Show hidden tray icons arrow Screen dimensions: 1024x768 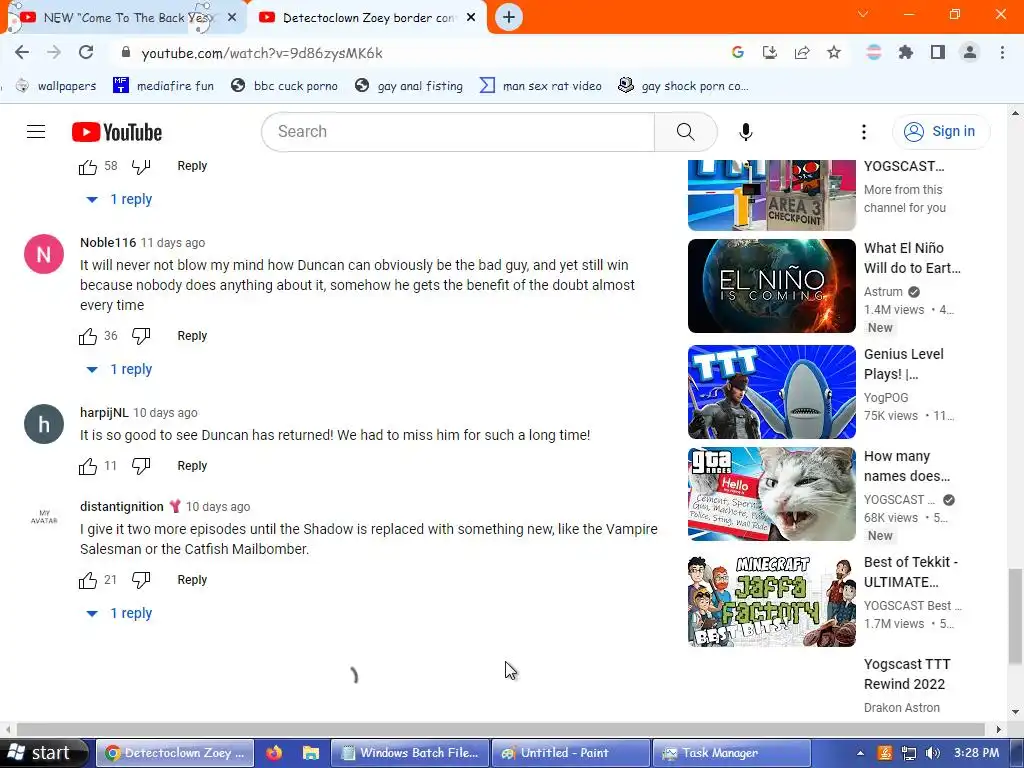coord(860,753)
